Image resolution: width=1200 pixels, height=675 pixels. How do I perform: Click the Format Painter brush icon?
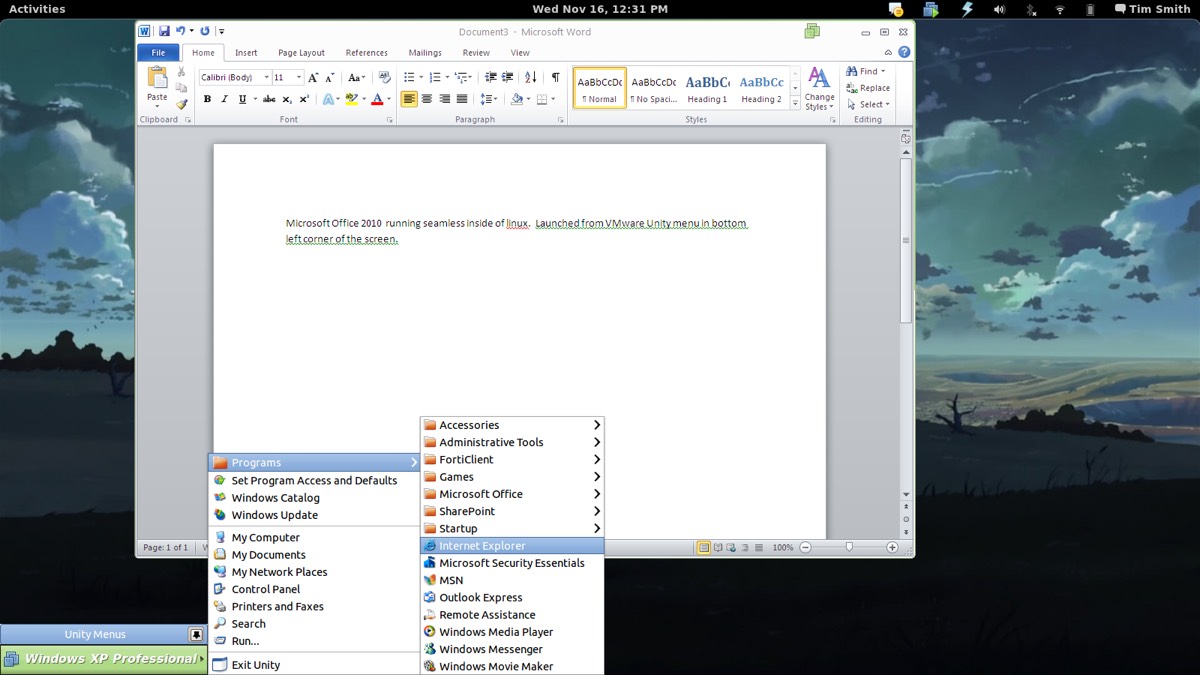coord(182,104)
